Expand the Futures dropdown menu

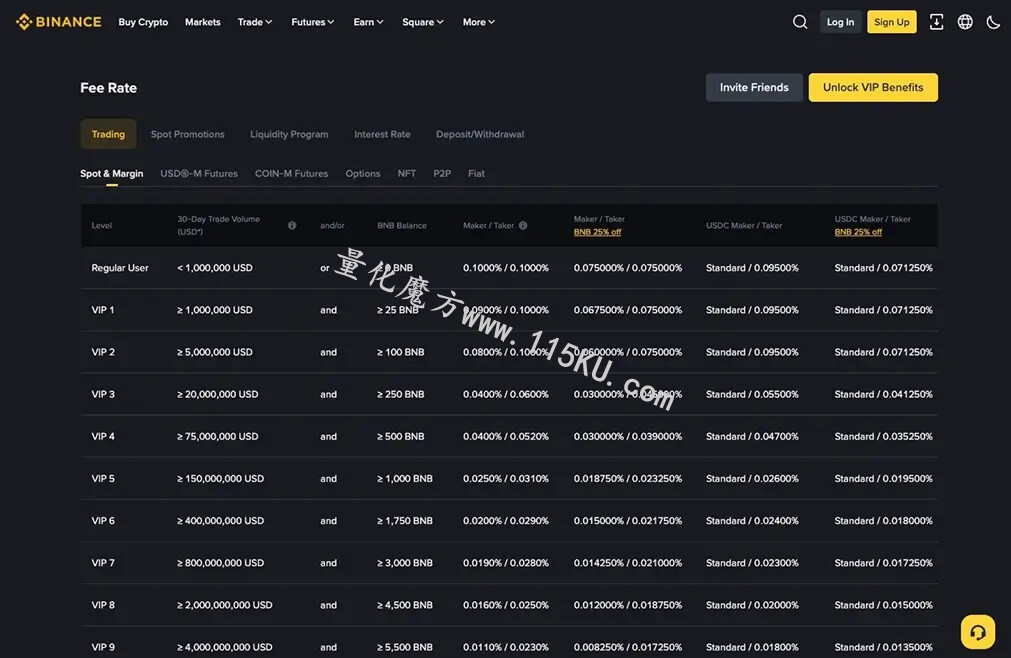(313, 22)
